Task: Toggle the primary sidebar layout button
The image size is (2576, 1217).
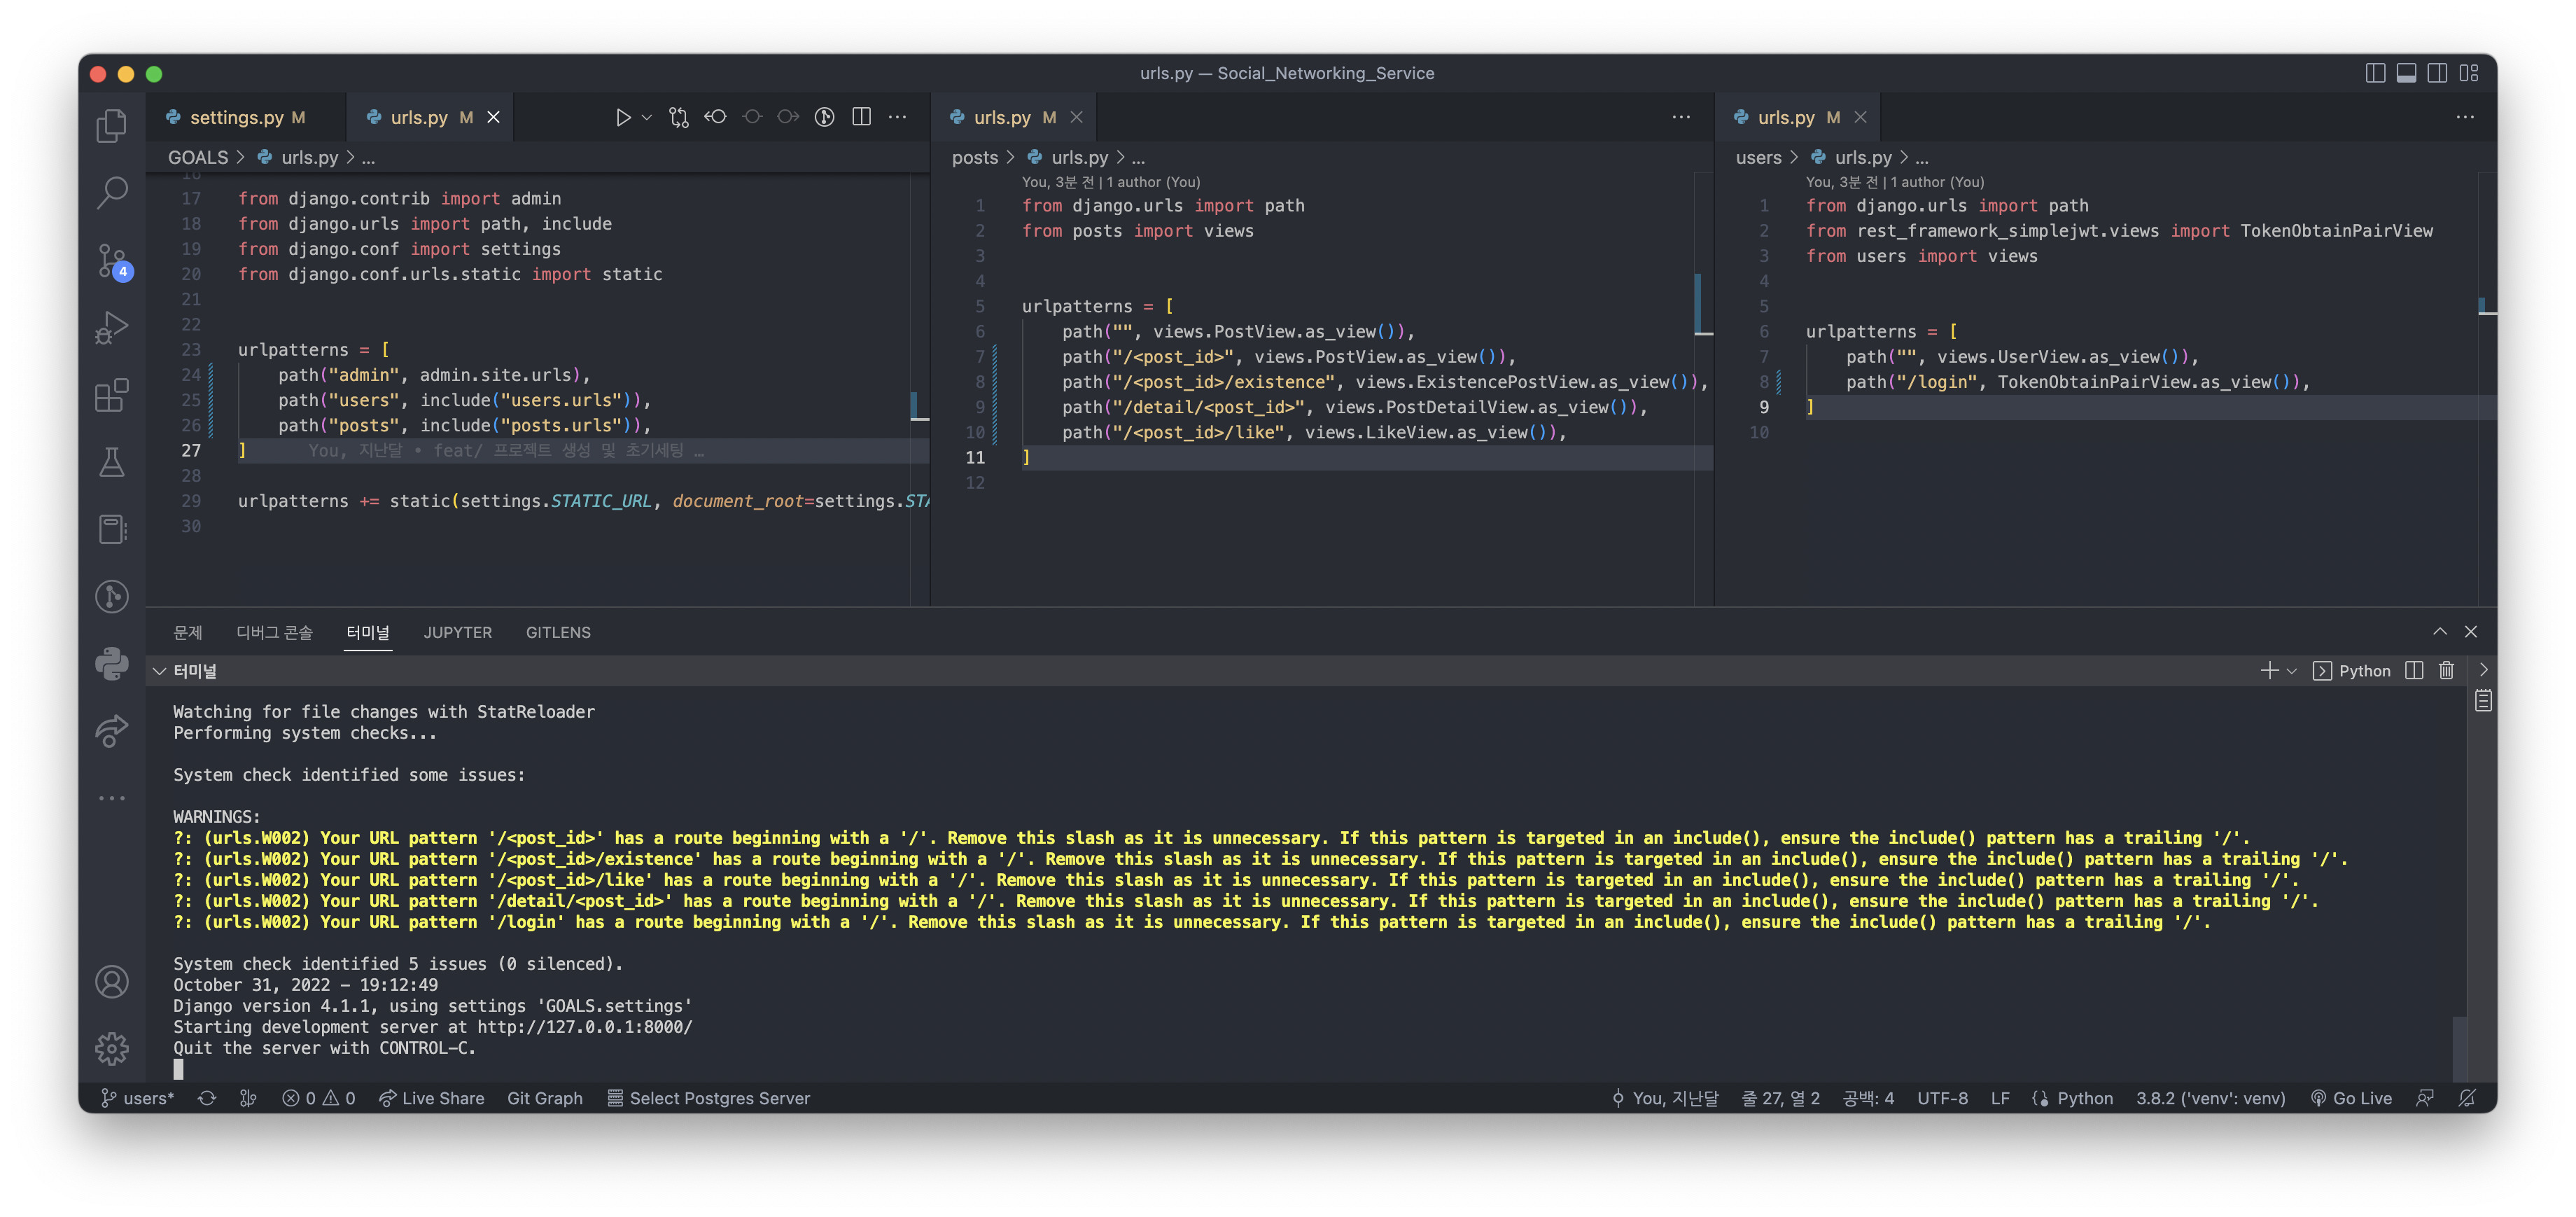Action: (2375, 73)
